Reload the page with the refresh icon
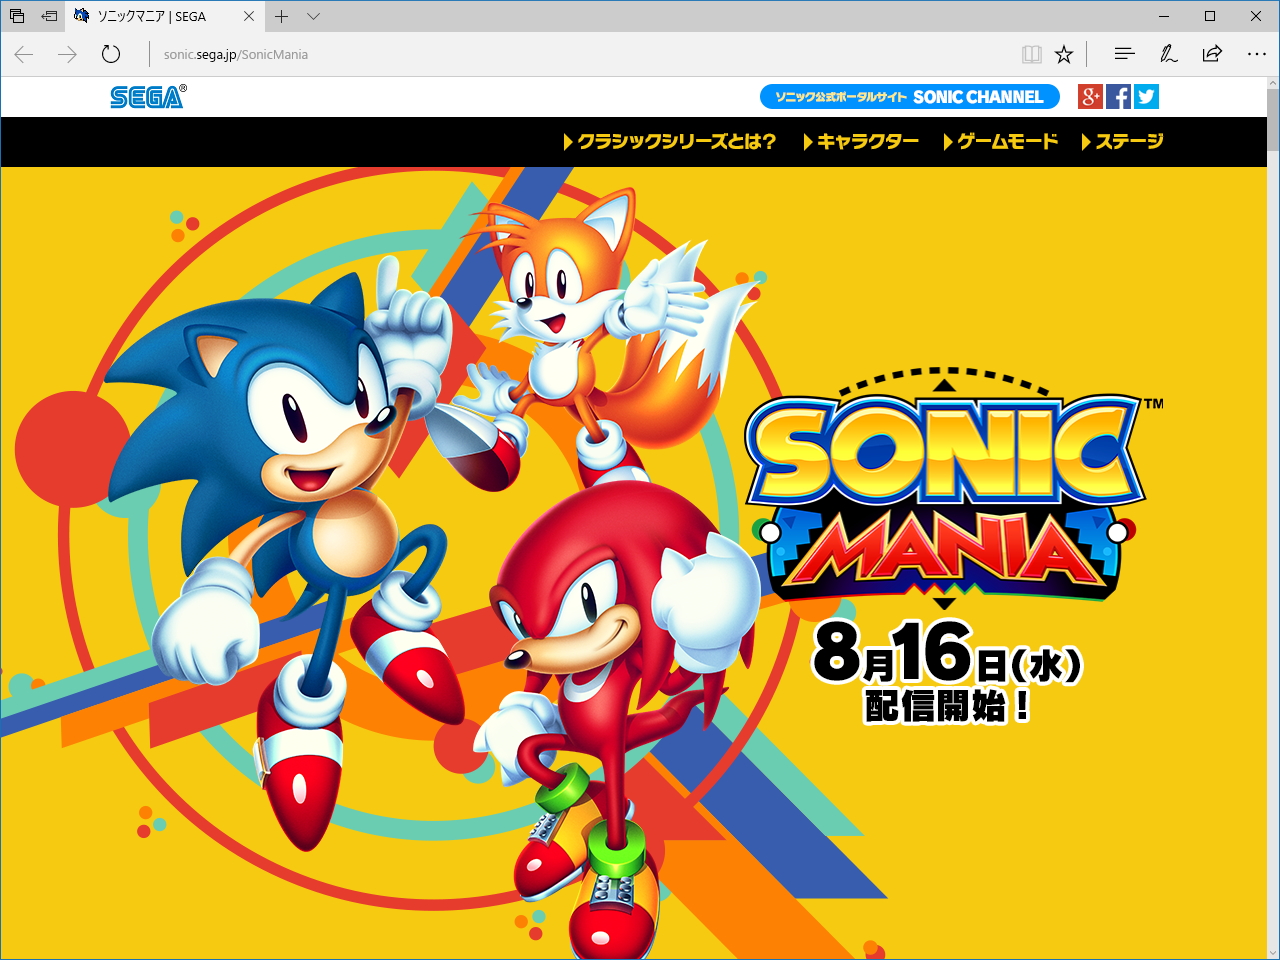The width and height of the screenshot is (1280, 960). coord(110,54)
